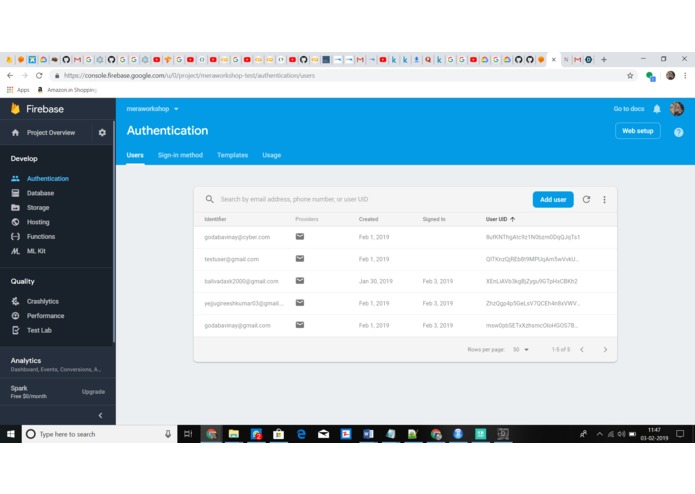Open Analytics section in sidebar
Screen dimensions: 695x494
pos(57,364)
